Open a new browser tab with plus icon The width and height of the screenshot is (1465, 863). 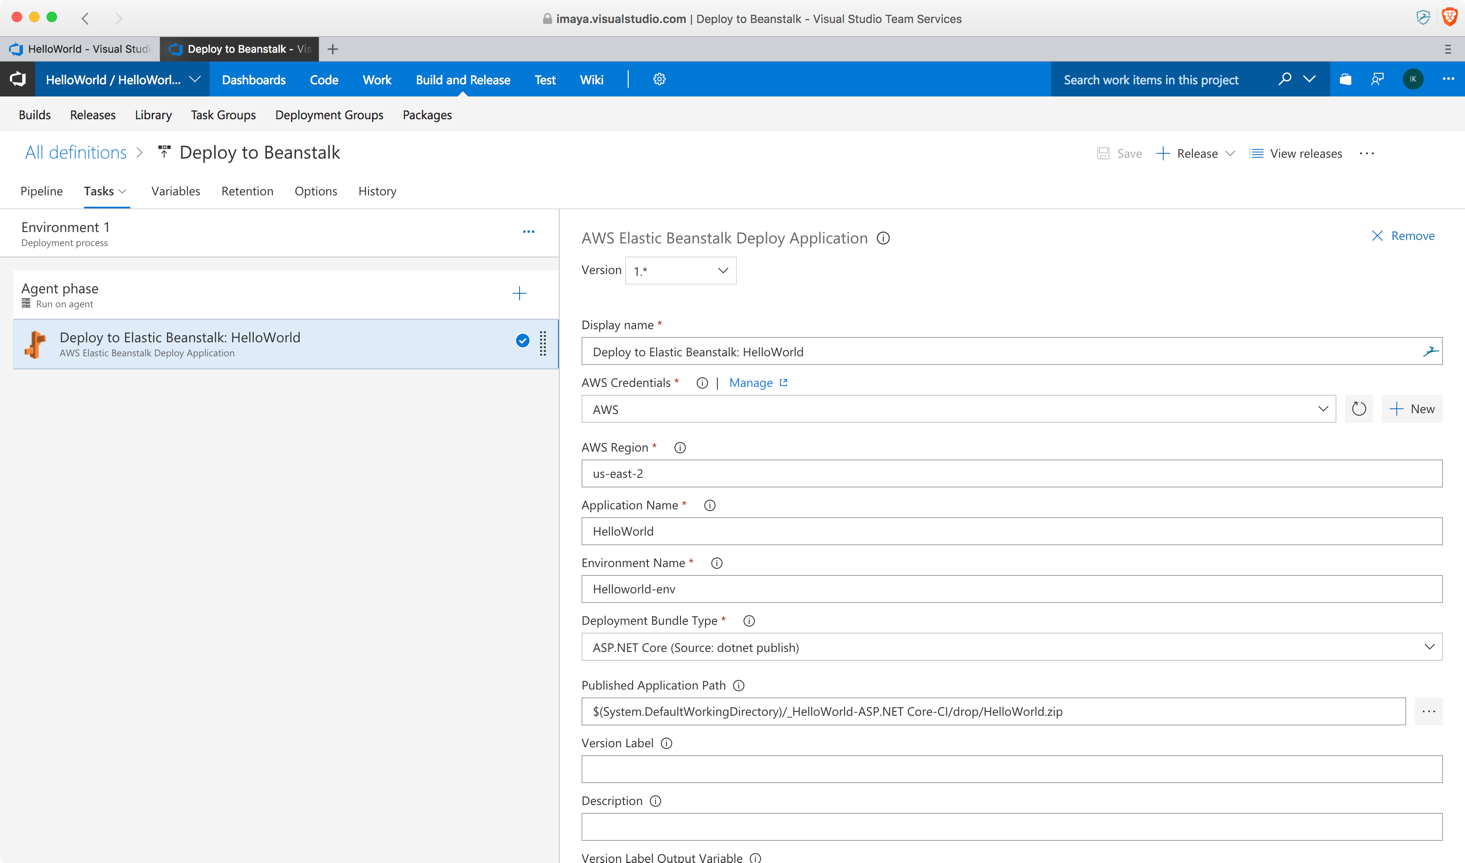coord(333,49)
